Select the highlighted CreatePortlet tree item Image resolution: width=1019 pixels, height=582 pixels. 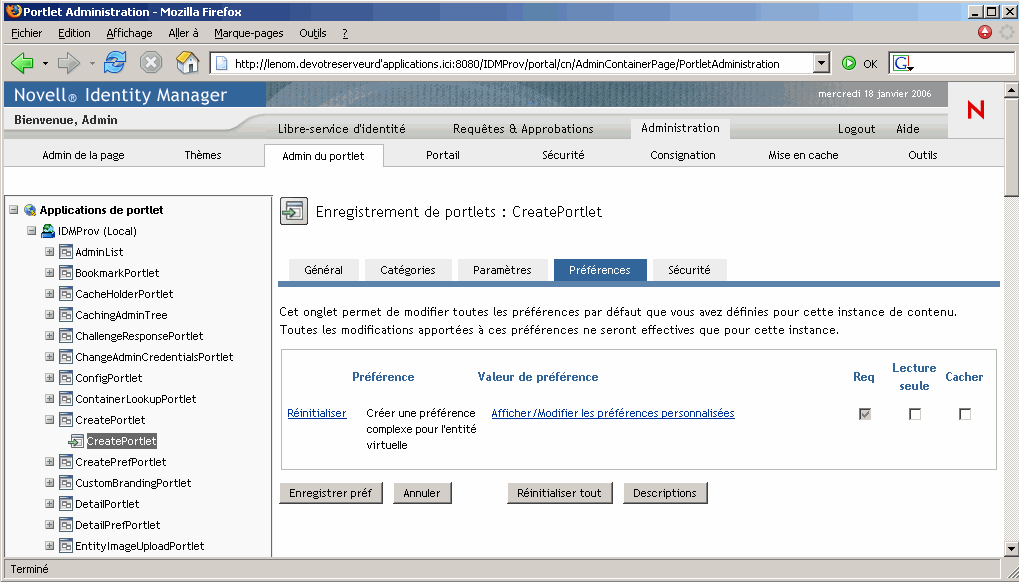(122, 441)
